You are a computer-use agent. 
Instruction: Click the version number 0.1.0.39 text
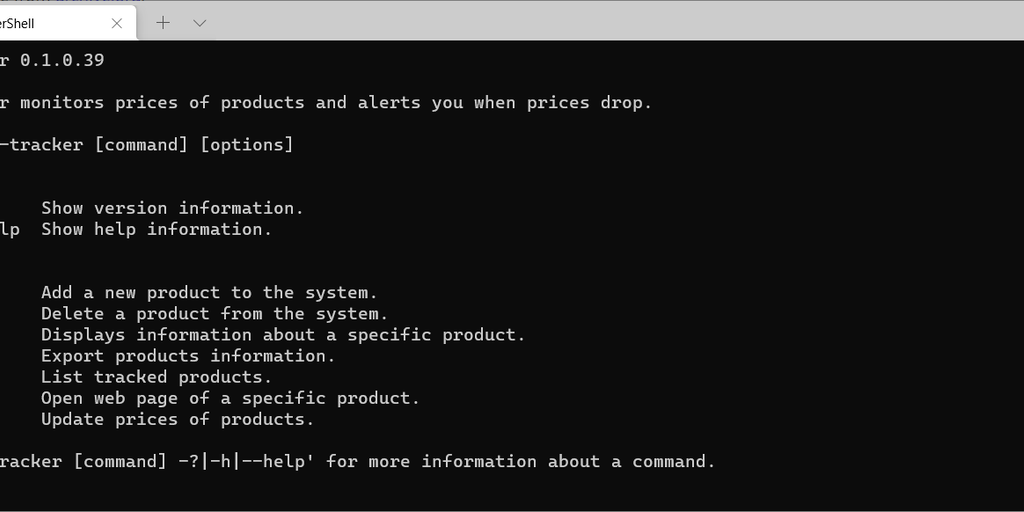click(x=62, y=60)
